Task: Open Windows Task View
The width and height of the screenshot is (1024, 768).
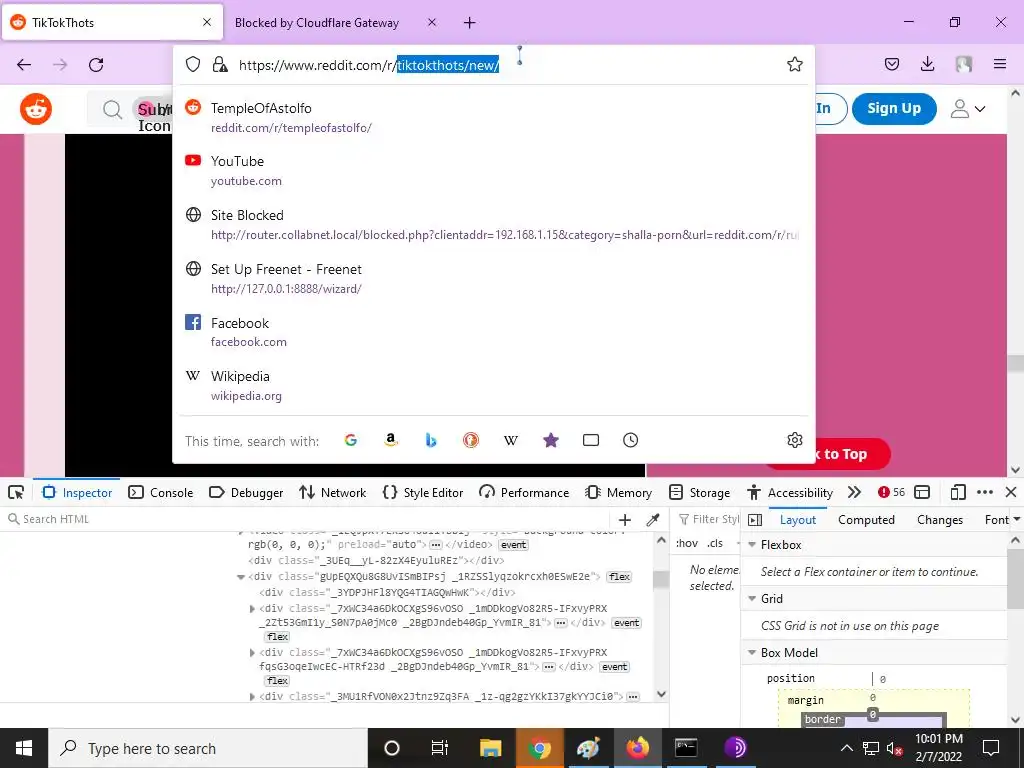Action: 440,748
